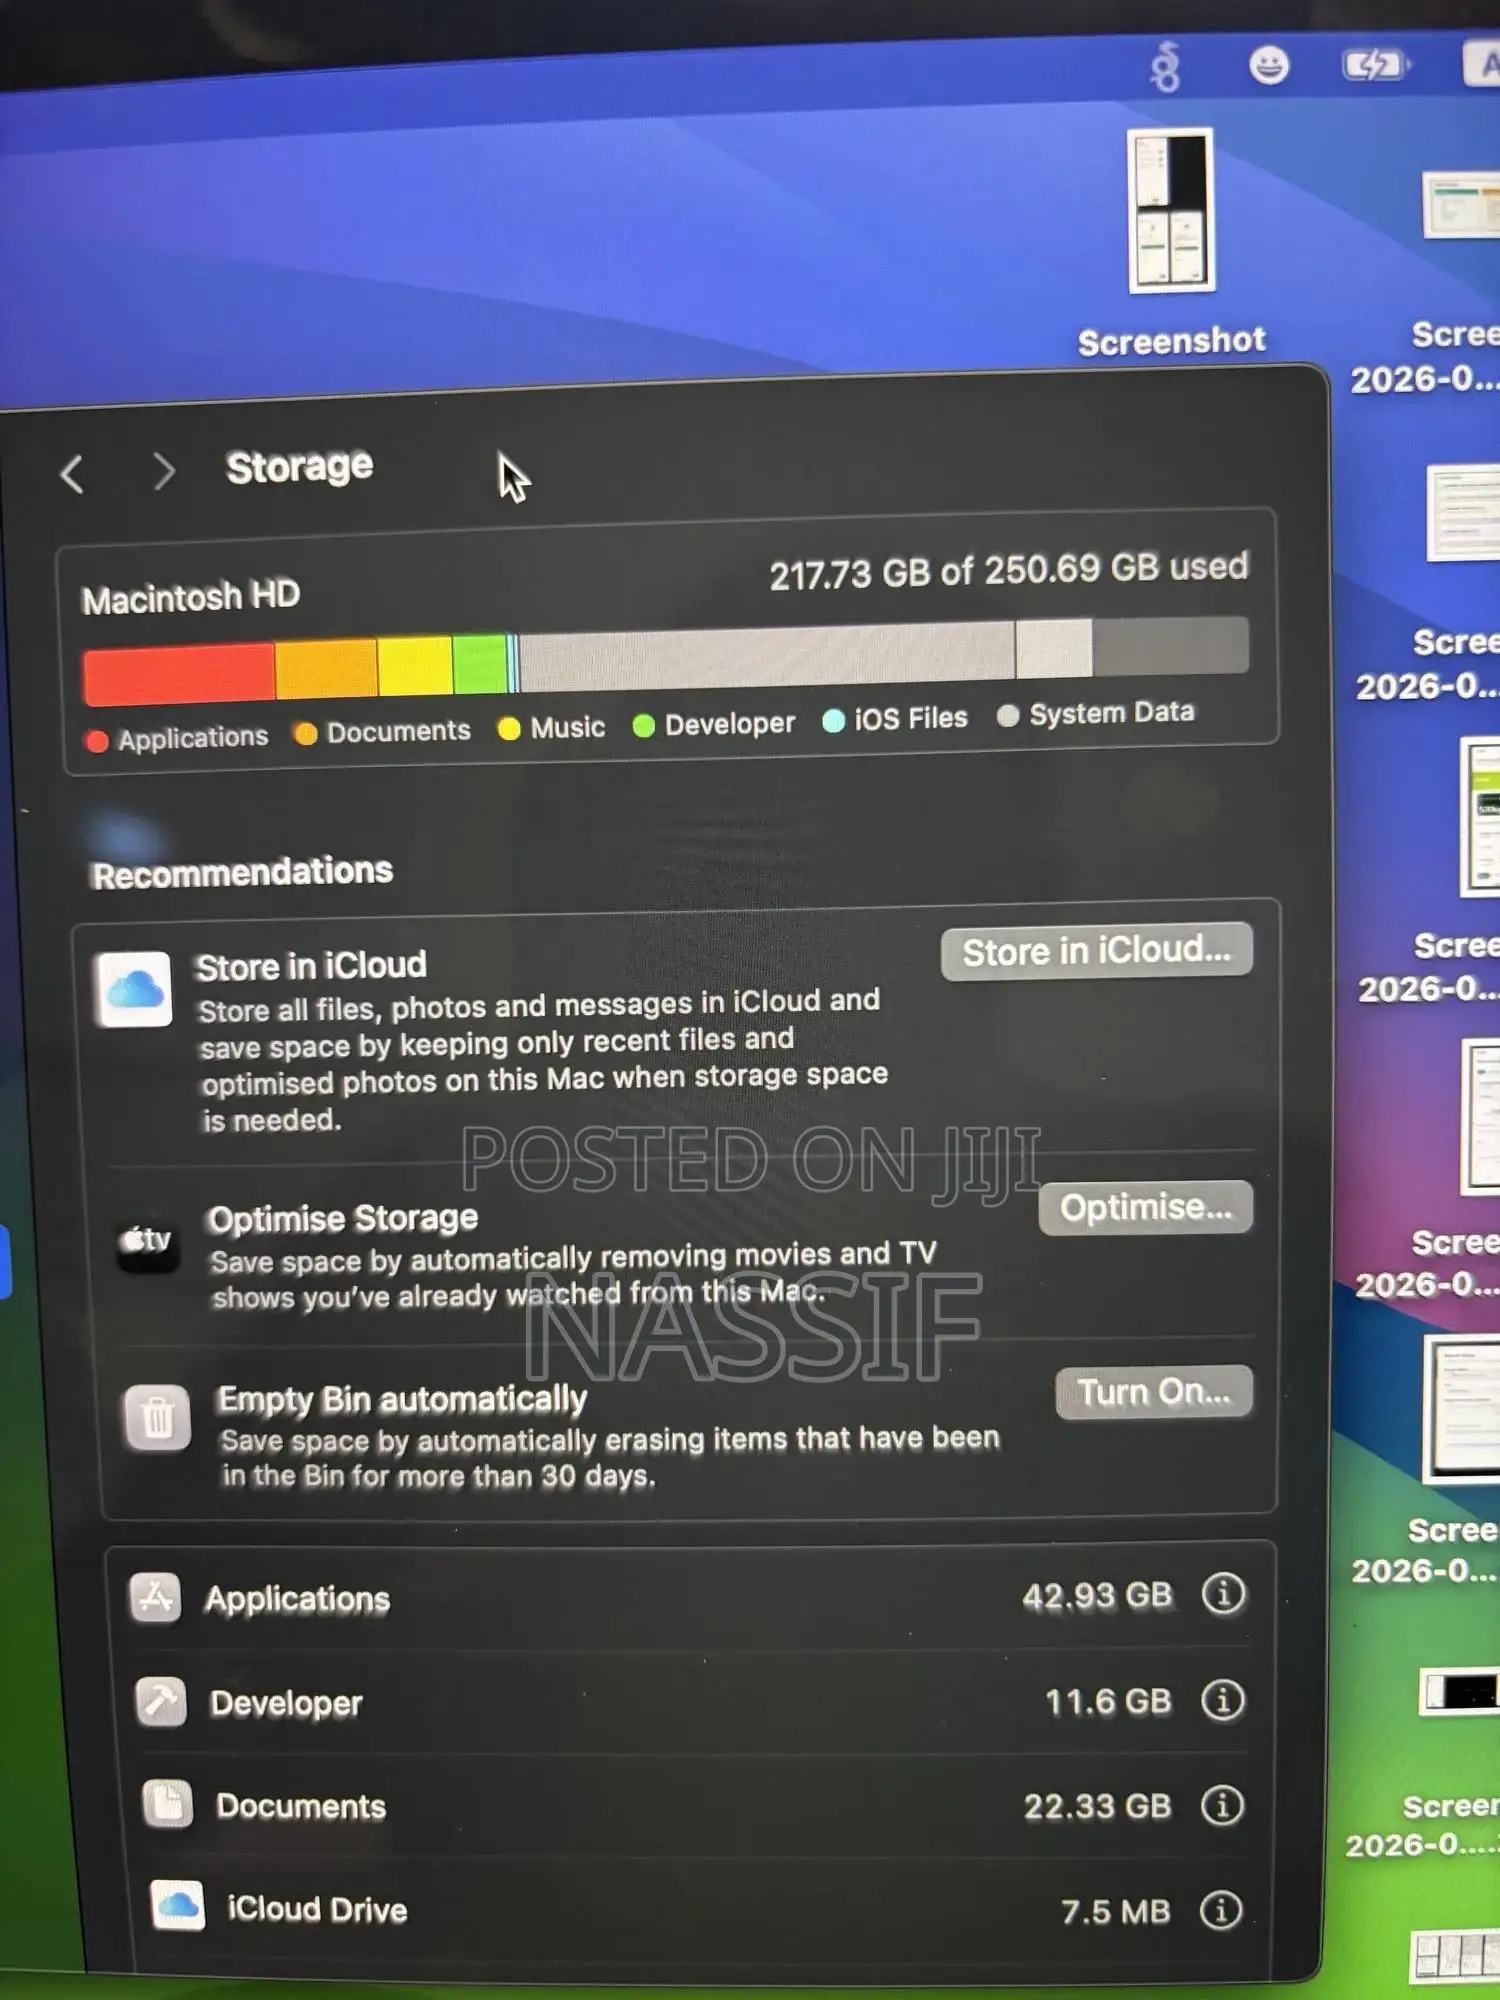Select the Screenshot file thumbnail on the desktop

point(1171,210)
